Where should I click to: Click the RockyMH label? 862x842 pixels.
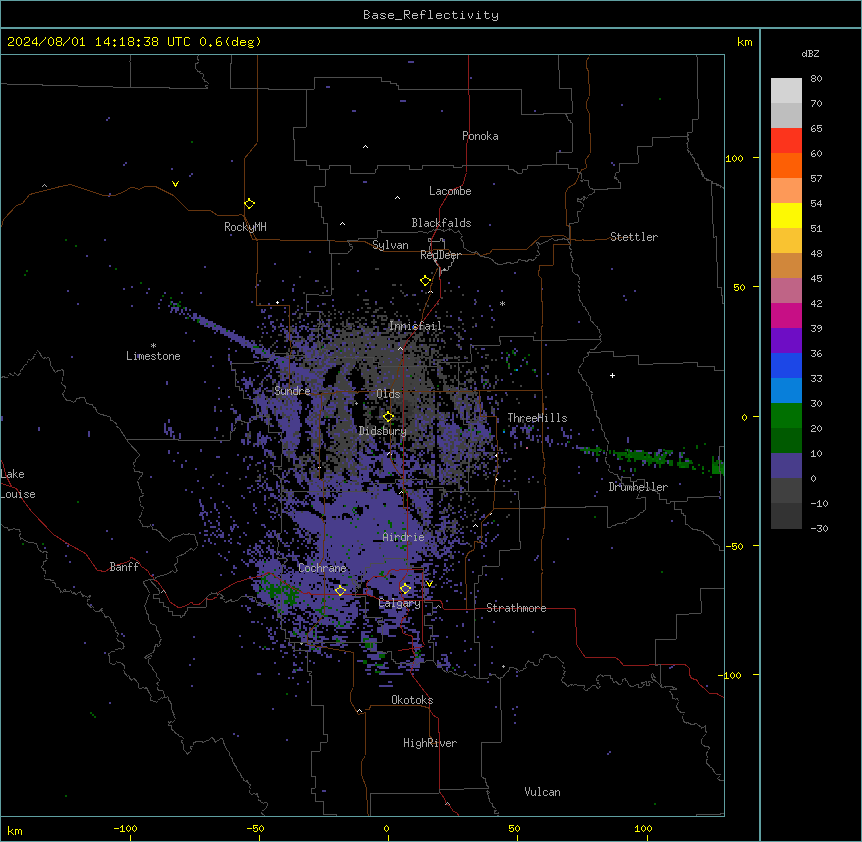pos(245,227)
